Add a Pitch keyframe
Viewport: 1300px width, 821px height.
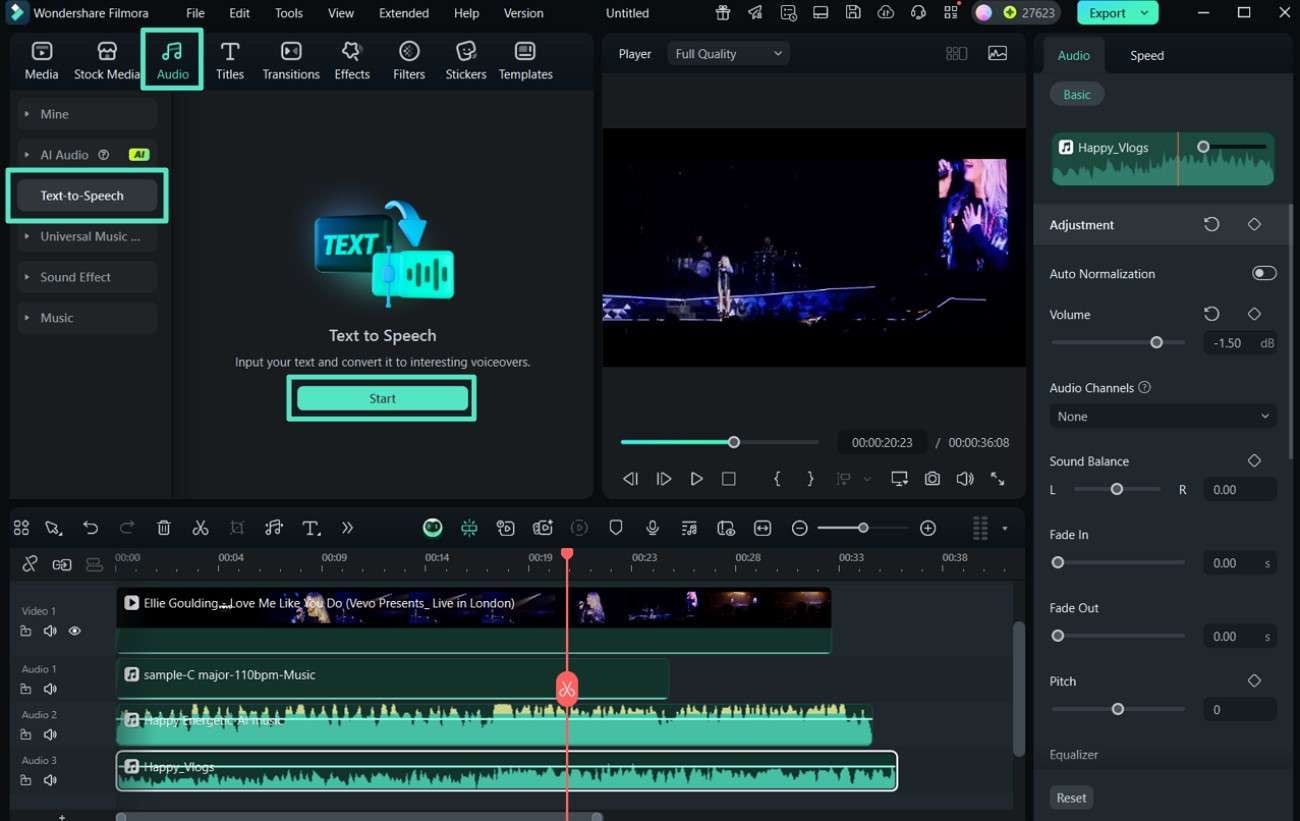(x=1254, y=681)
